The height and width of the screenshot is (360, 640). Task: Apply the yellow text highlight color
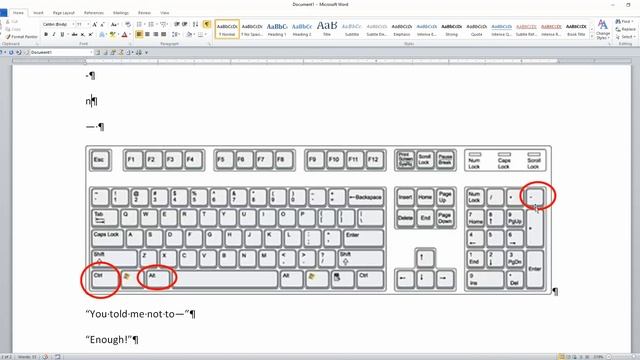coord(113,34)
